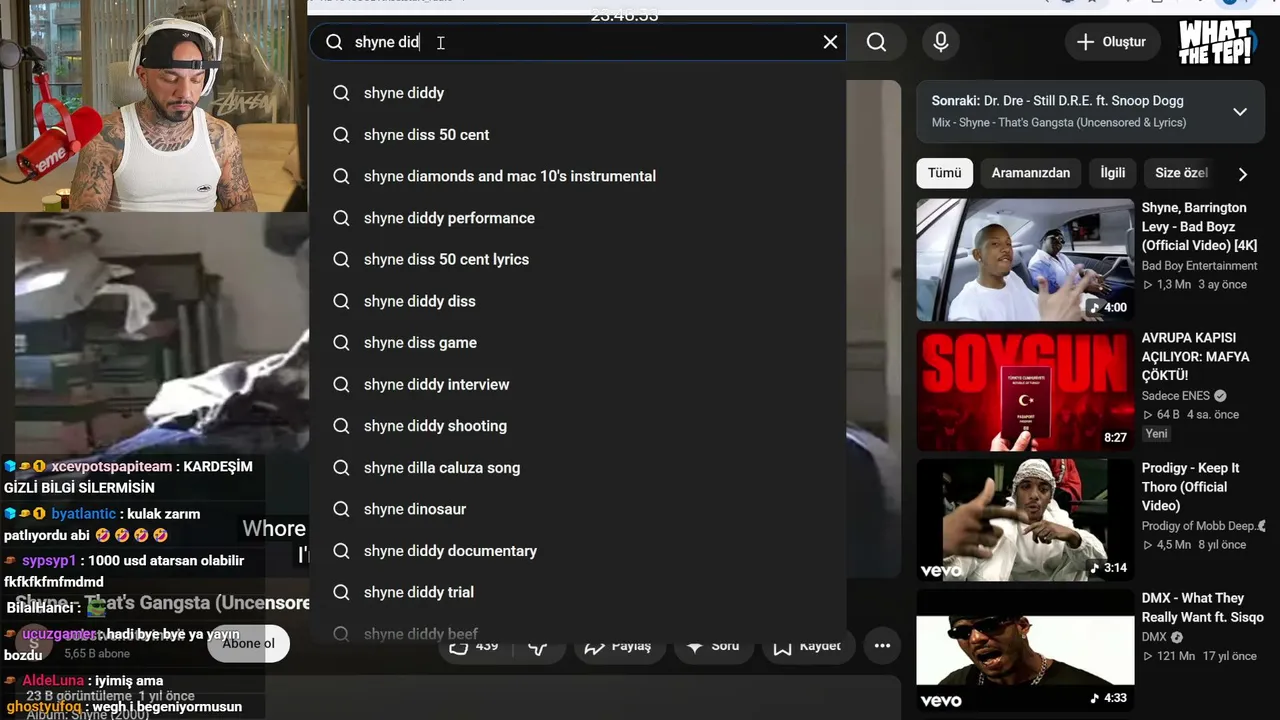Click the magnifier icon beside 'shyne diddy trial'
Image resolution: width=1280 pixels, height=720 pixels.
coord(341,592)
